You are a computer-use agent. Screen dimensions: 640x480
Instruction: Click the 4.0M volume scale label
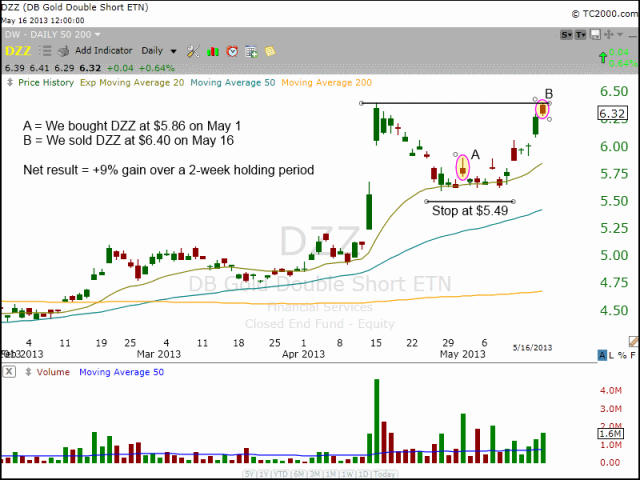(x=611, y=391)
